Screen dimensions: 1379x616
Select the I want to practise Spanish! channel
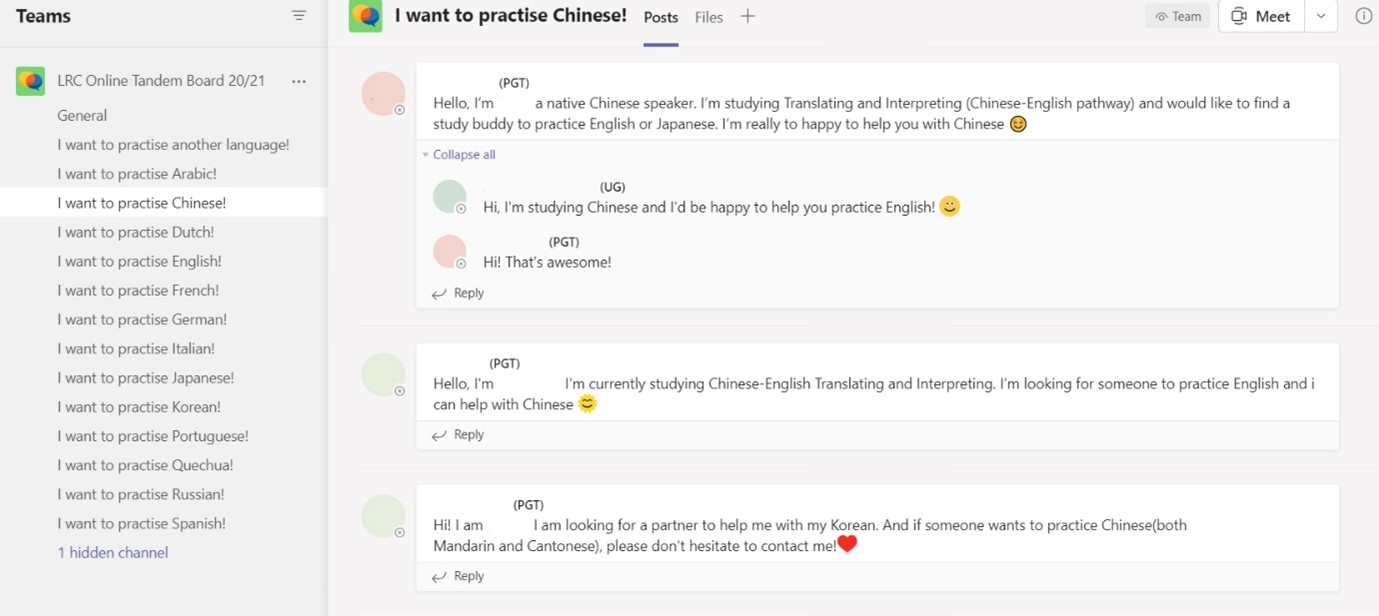[142, 523]
